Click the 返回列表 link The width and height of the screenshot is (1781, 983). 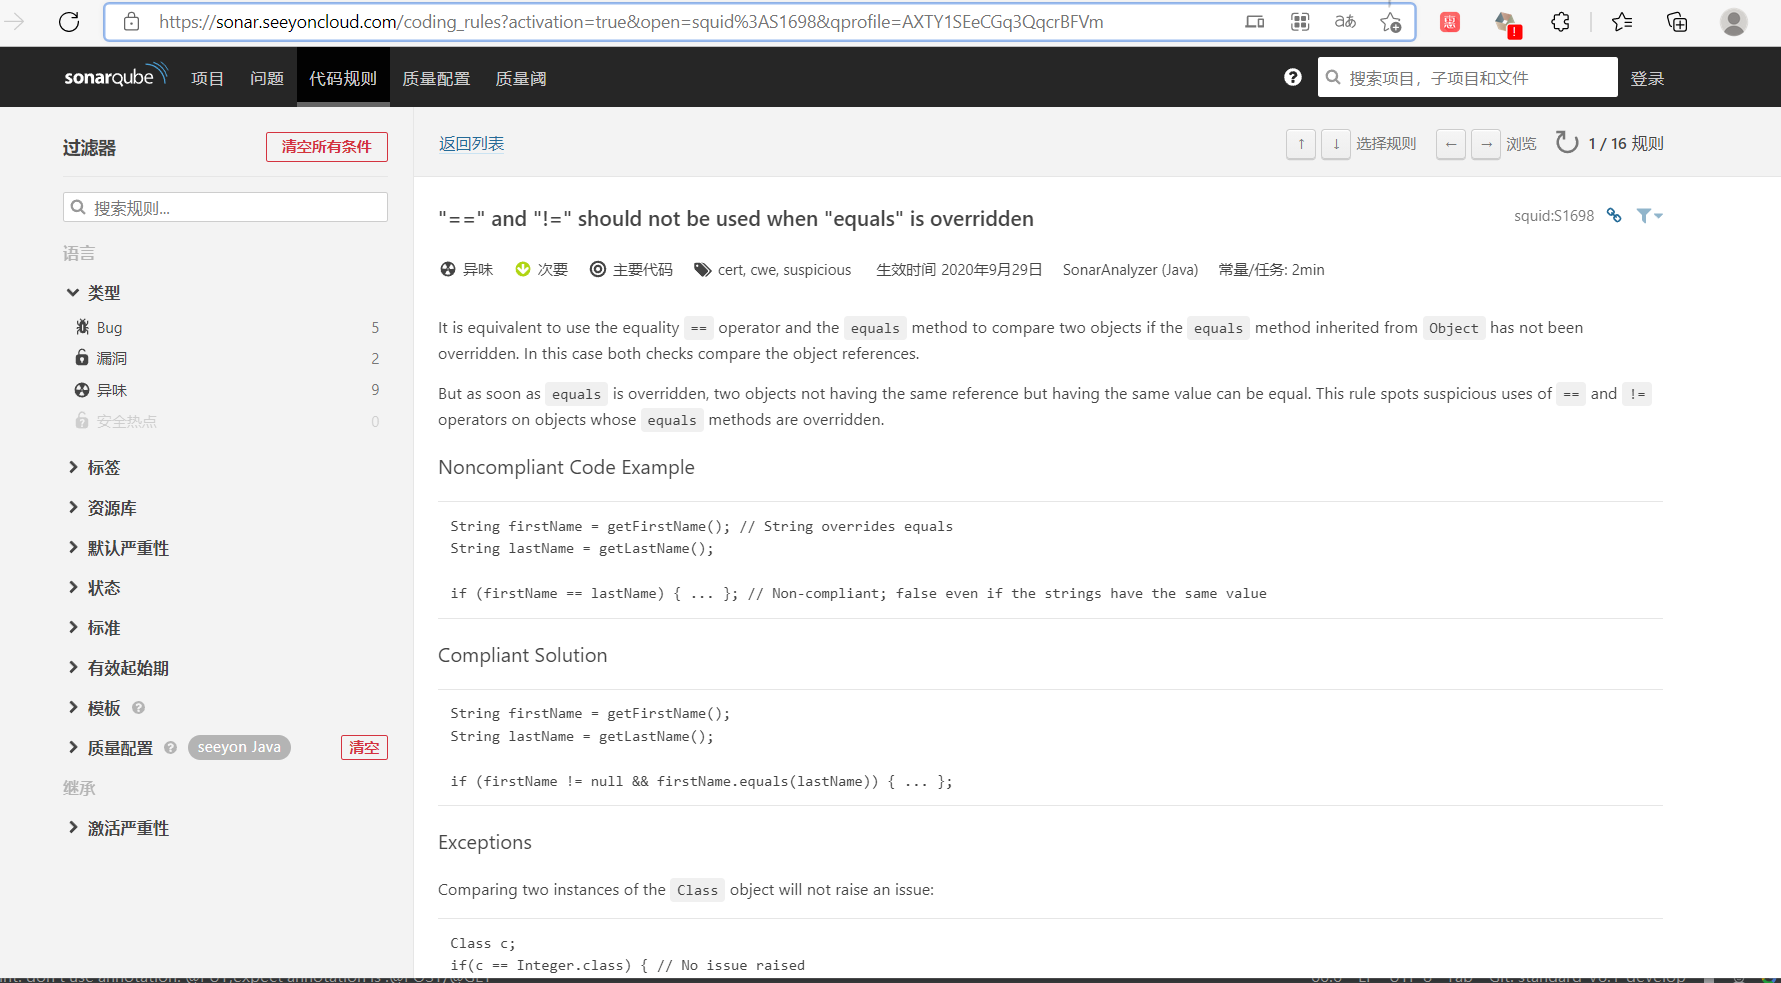pyautogui.click(x=471, y=143)
